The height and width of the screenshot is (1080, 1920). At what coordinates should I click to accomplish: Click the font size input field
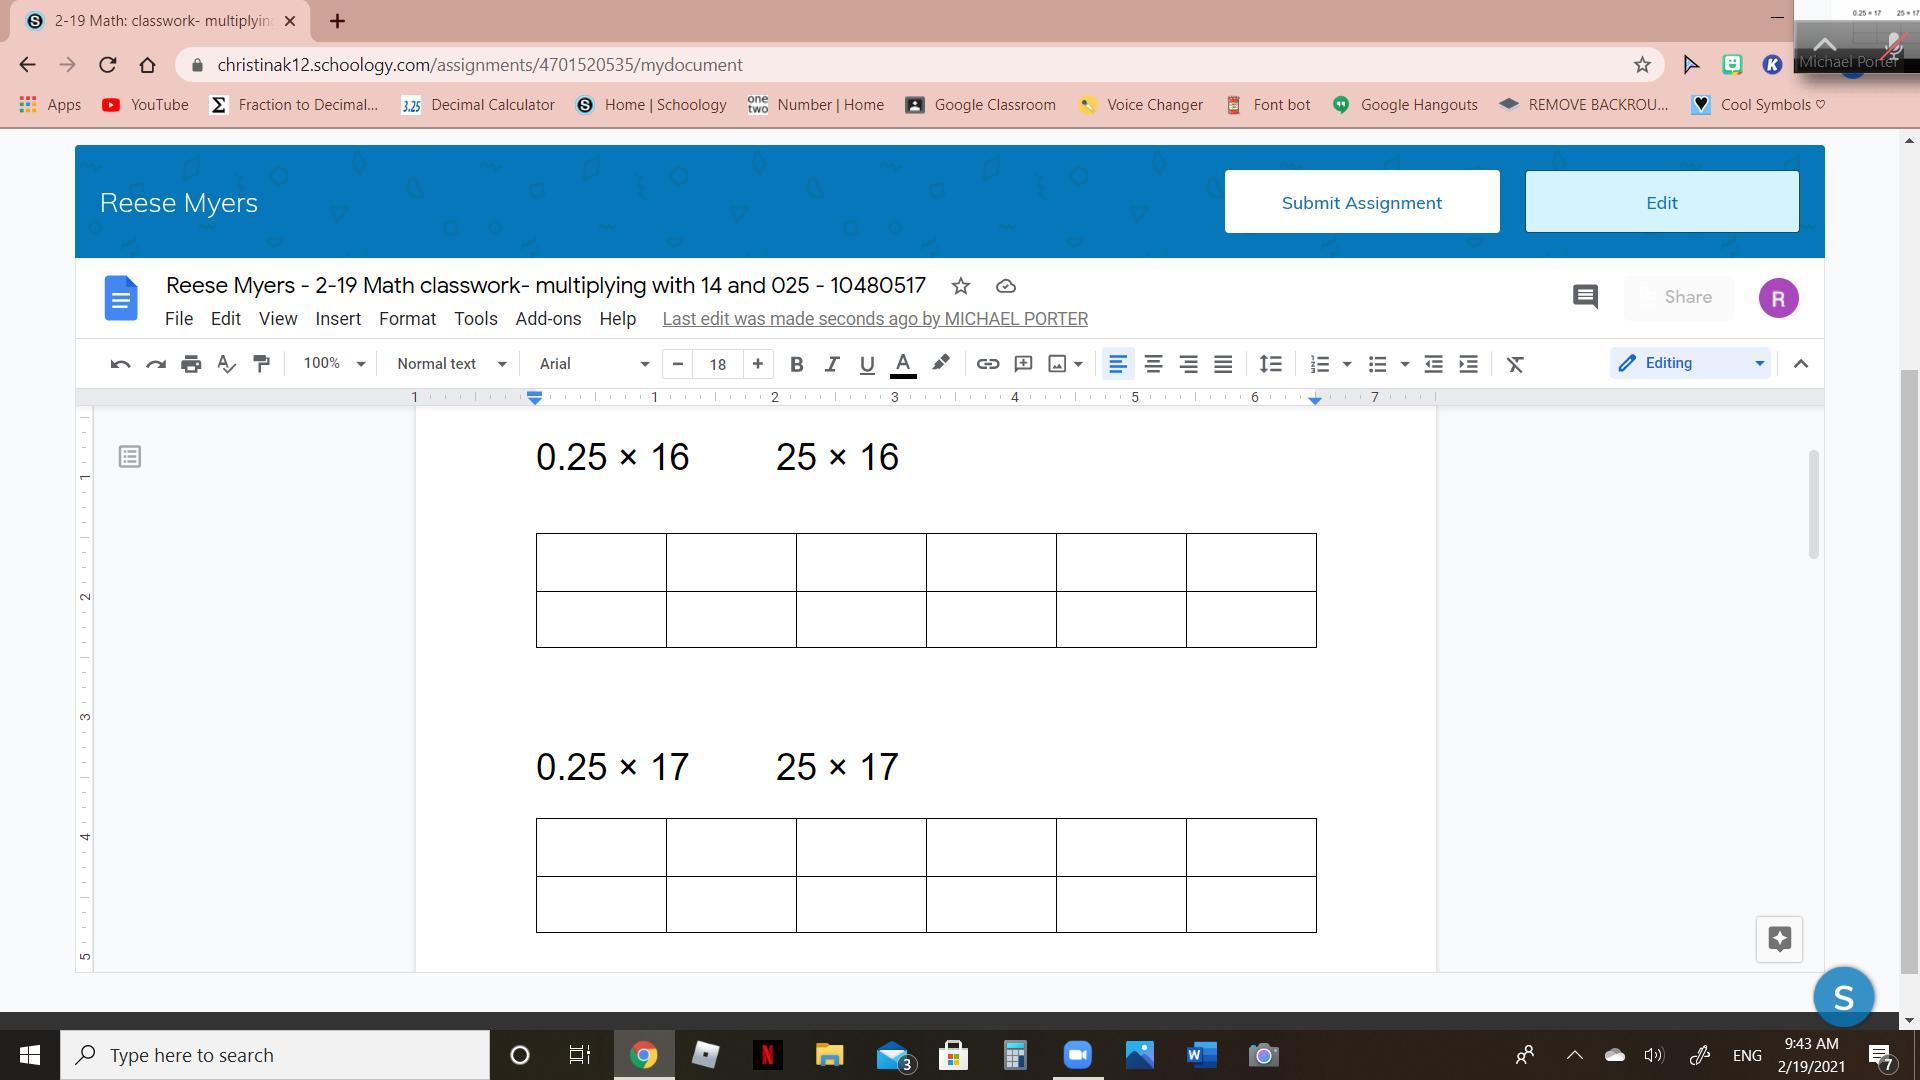(717, 364)
